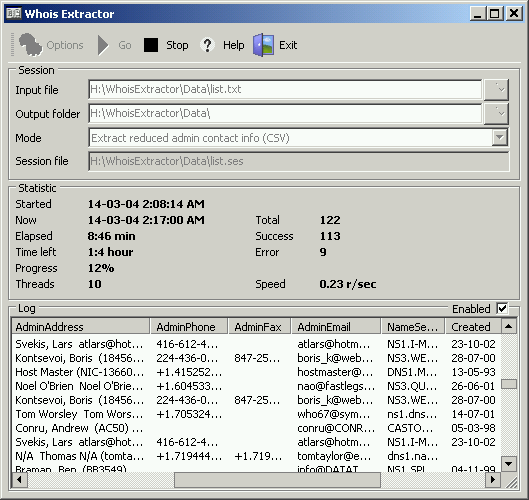Click email cell conru@CONR...

(336, 428)
